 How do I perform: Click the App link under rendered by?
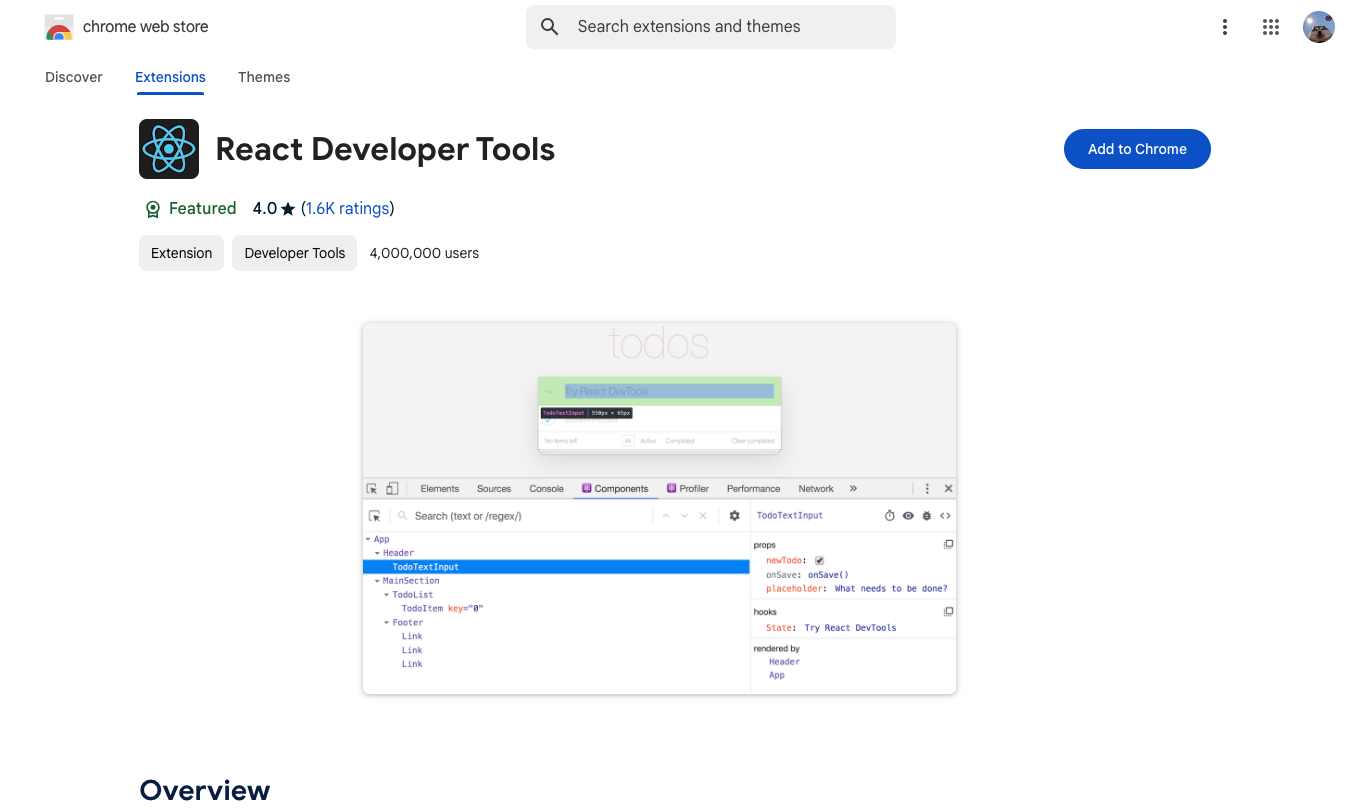click(x=777, y=676)
